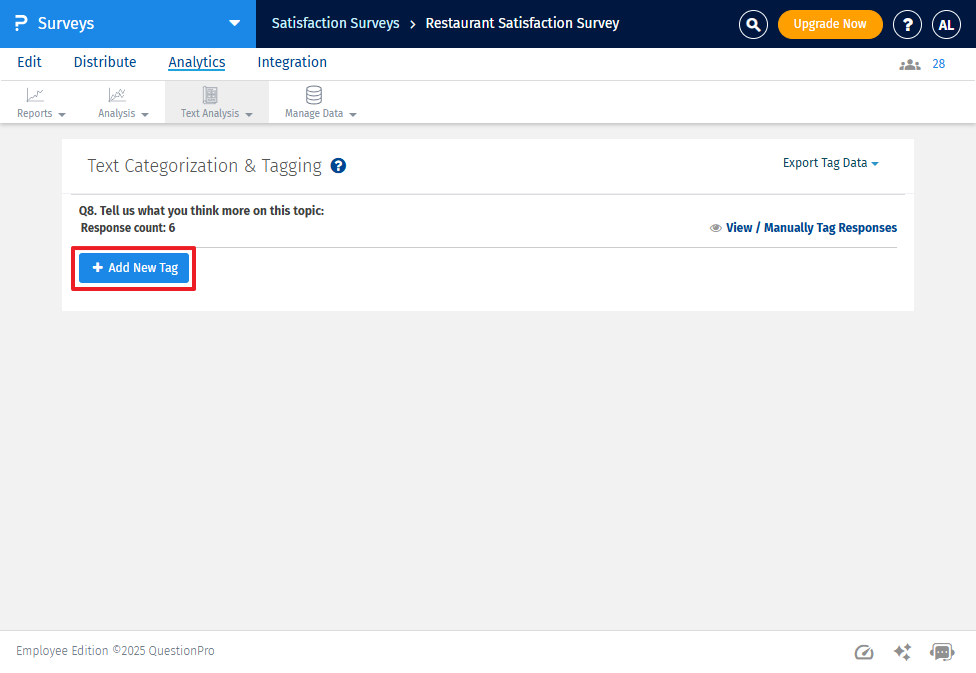Open help for Text Categorization & Tagging

pos(338,166)
